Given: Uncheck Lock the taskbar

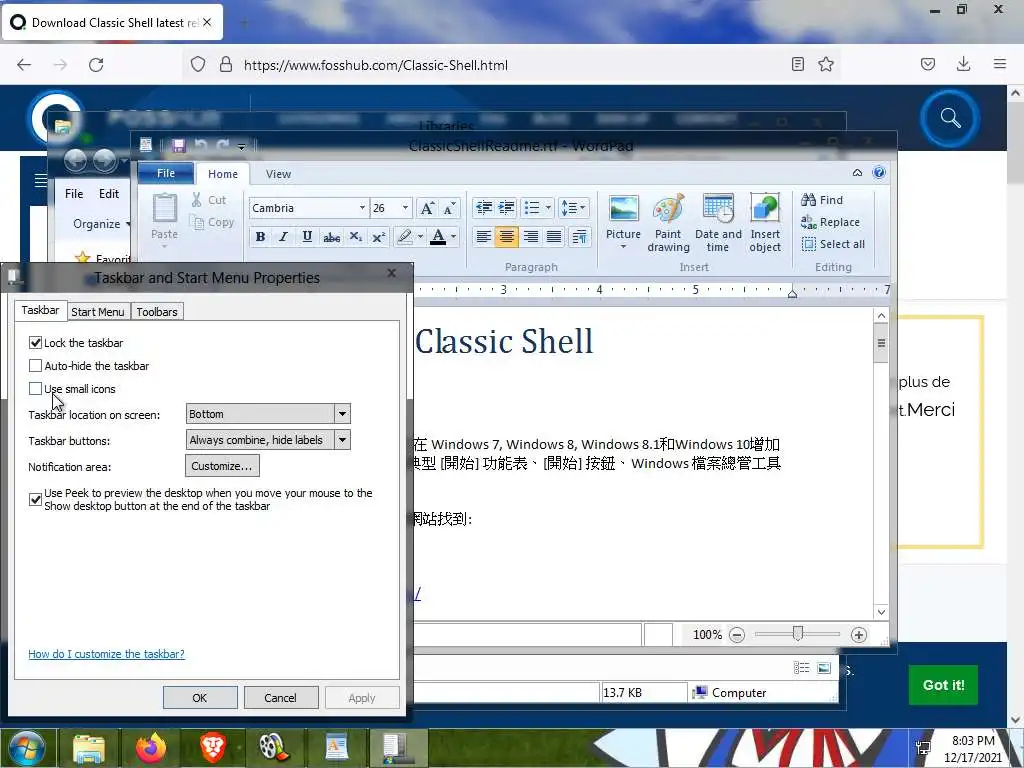Looking at the screenshot, I should pyautogui.click(x=35, y=343).
